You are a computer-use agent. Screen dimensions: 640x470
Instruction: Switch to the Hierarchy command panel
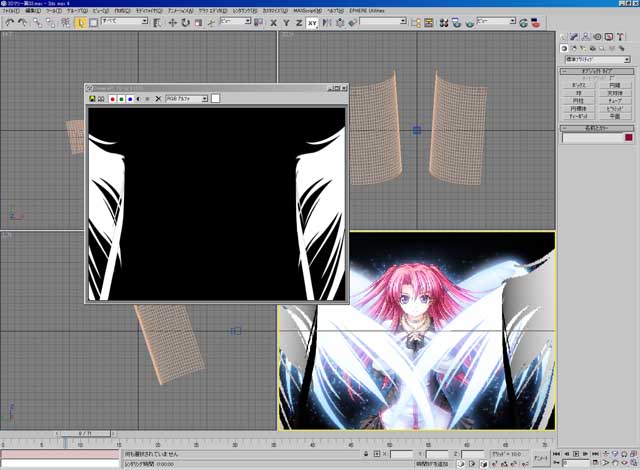click(586, 37)
